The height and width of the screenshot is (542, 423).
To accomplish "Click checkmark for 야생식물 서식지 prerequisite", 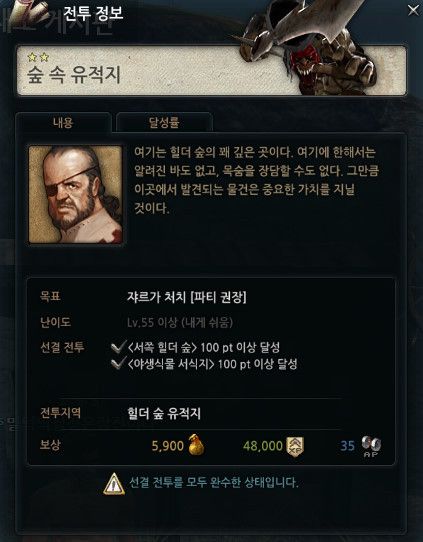I will (x=118, y=364).
